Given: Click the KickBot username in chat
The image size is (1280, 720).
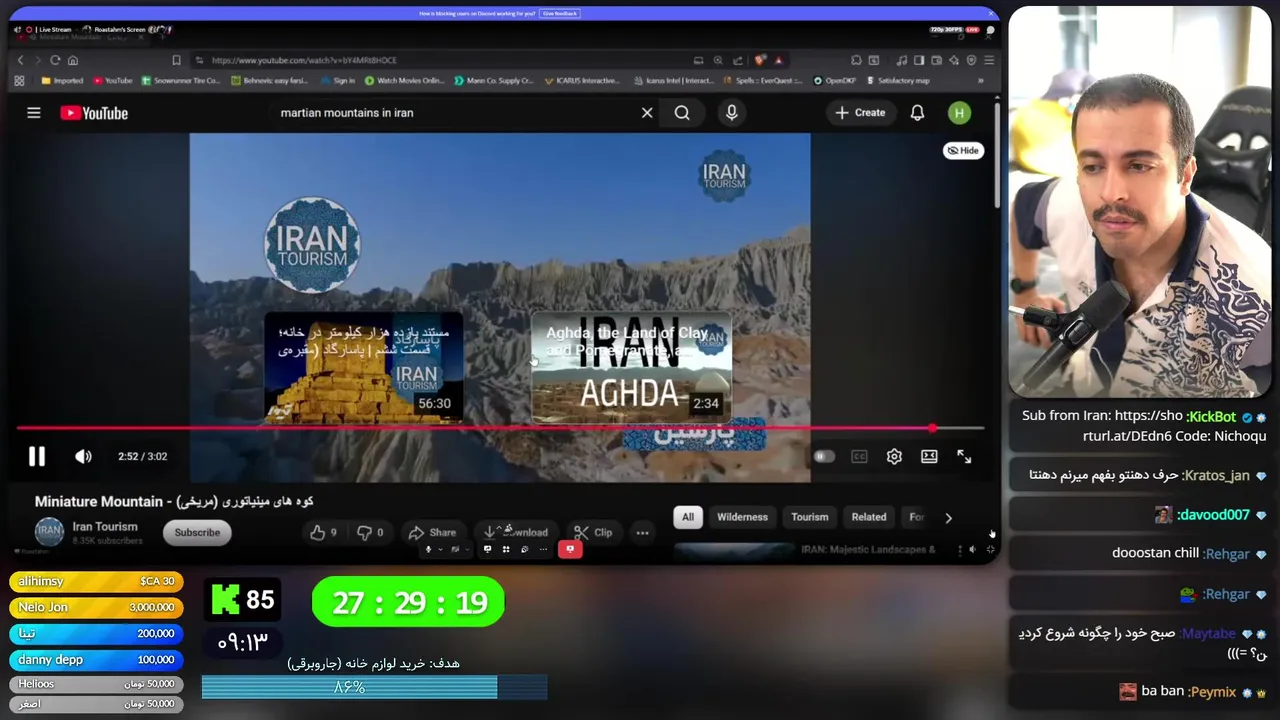Looking at the screenshot, I should (1212, 416).
